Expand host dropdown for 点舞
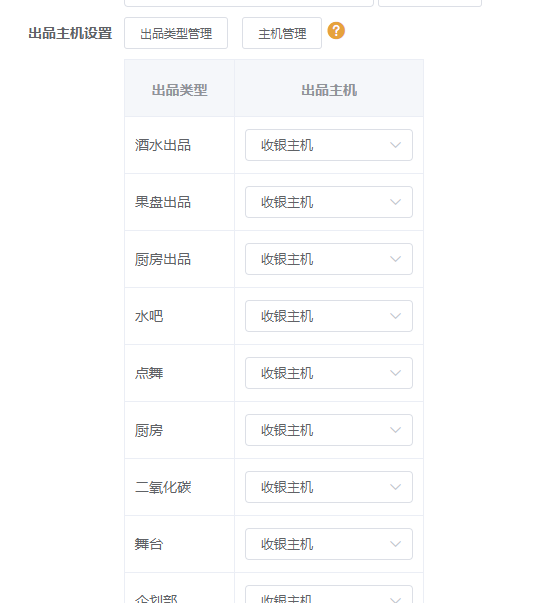Viewport: 535px width, 603px height. 329,373
